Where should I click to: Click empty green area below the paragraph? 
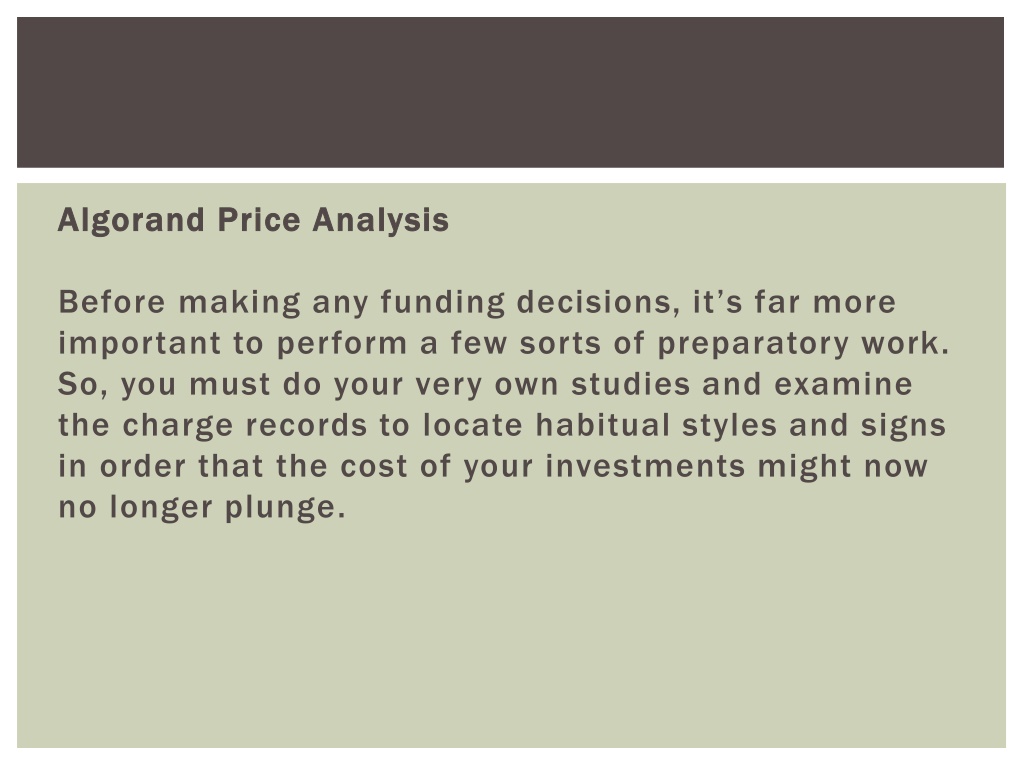point(510,633)
